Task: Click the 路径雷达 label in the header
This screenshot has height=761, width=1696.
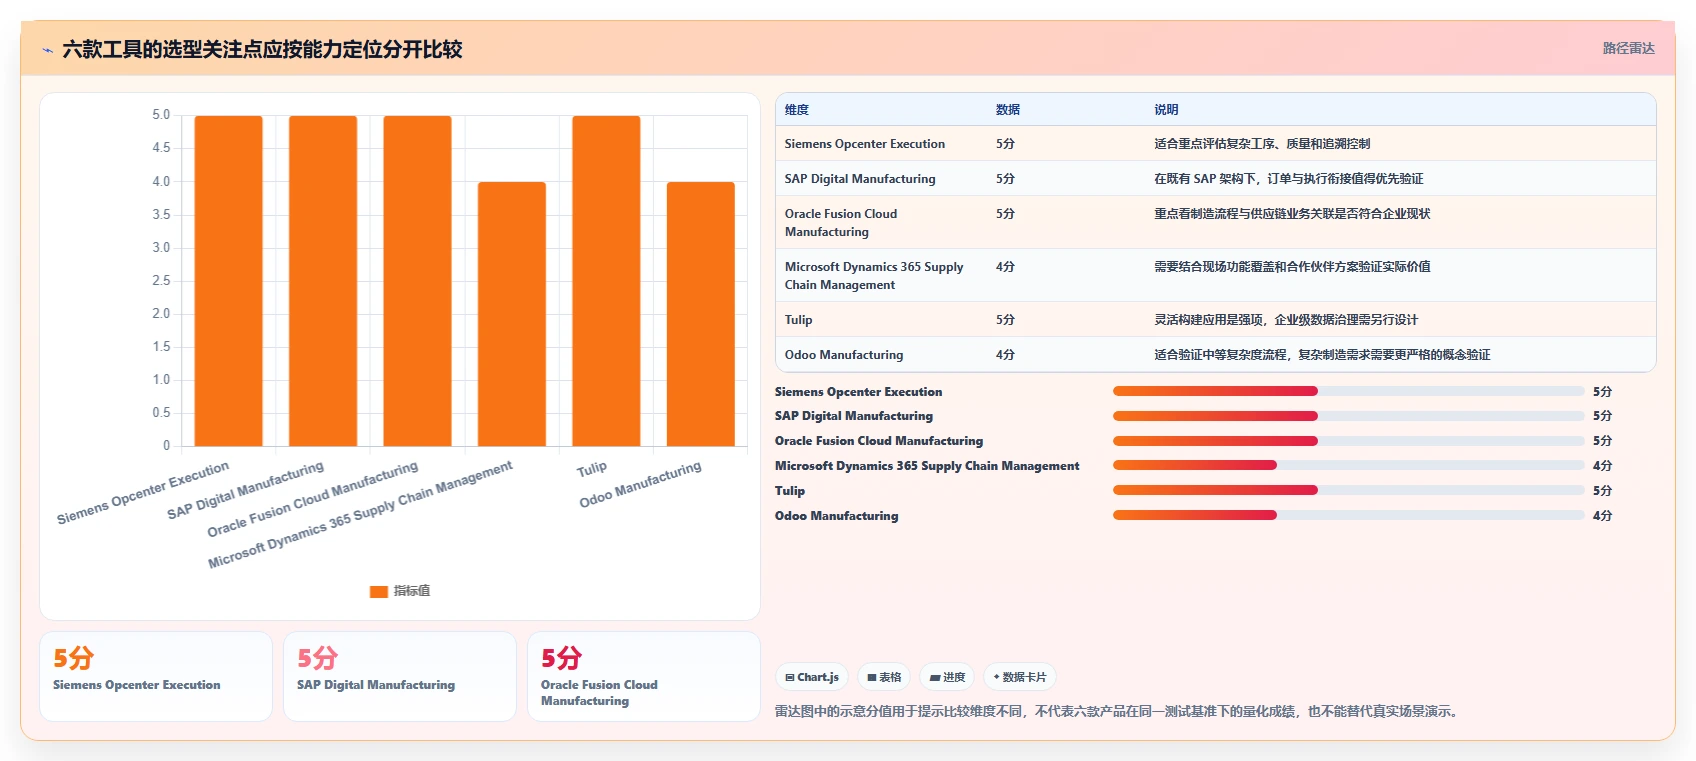Action: coord(1628,48)
